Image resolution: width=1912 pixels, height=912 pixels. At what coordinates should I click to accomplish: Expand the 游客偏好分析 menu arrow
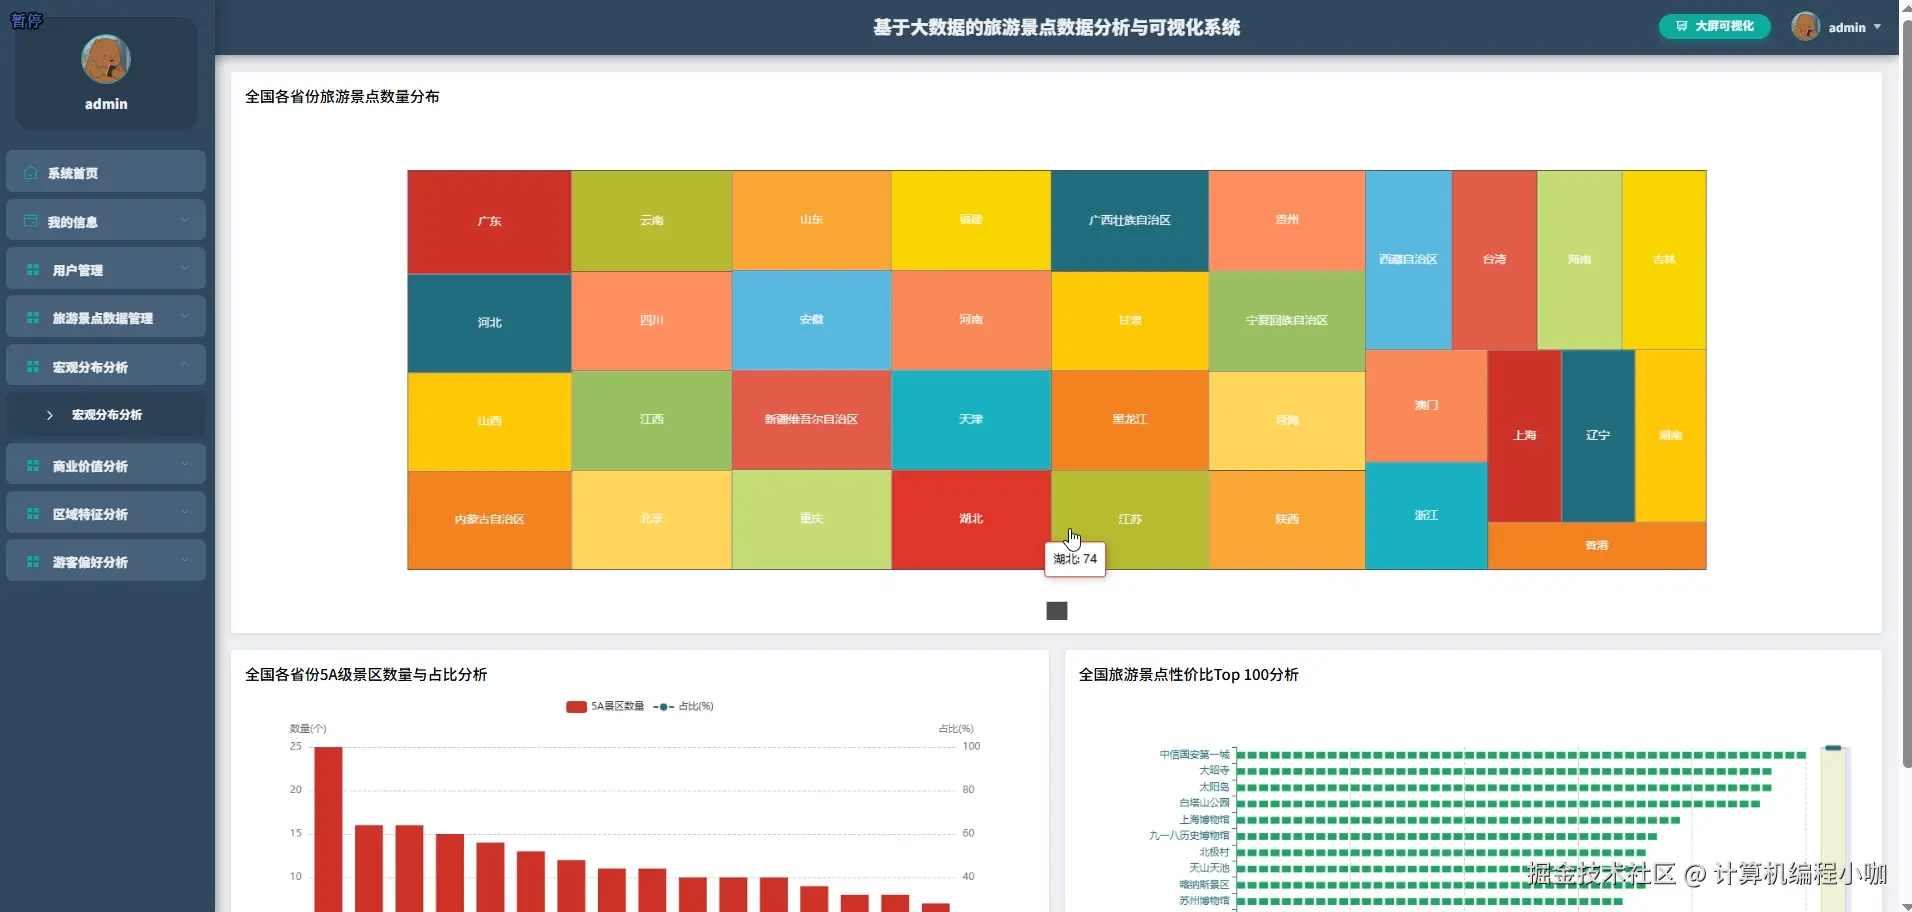pyautogui.click(x=184, y=560)
